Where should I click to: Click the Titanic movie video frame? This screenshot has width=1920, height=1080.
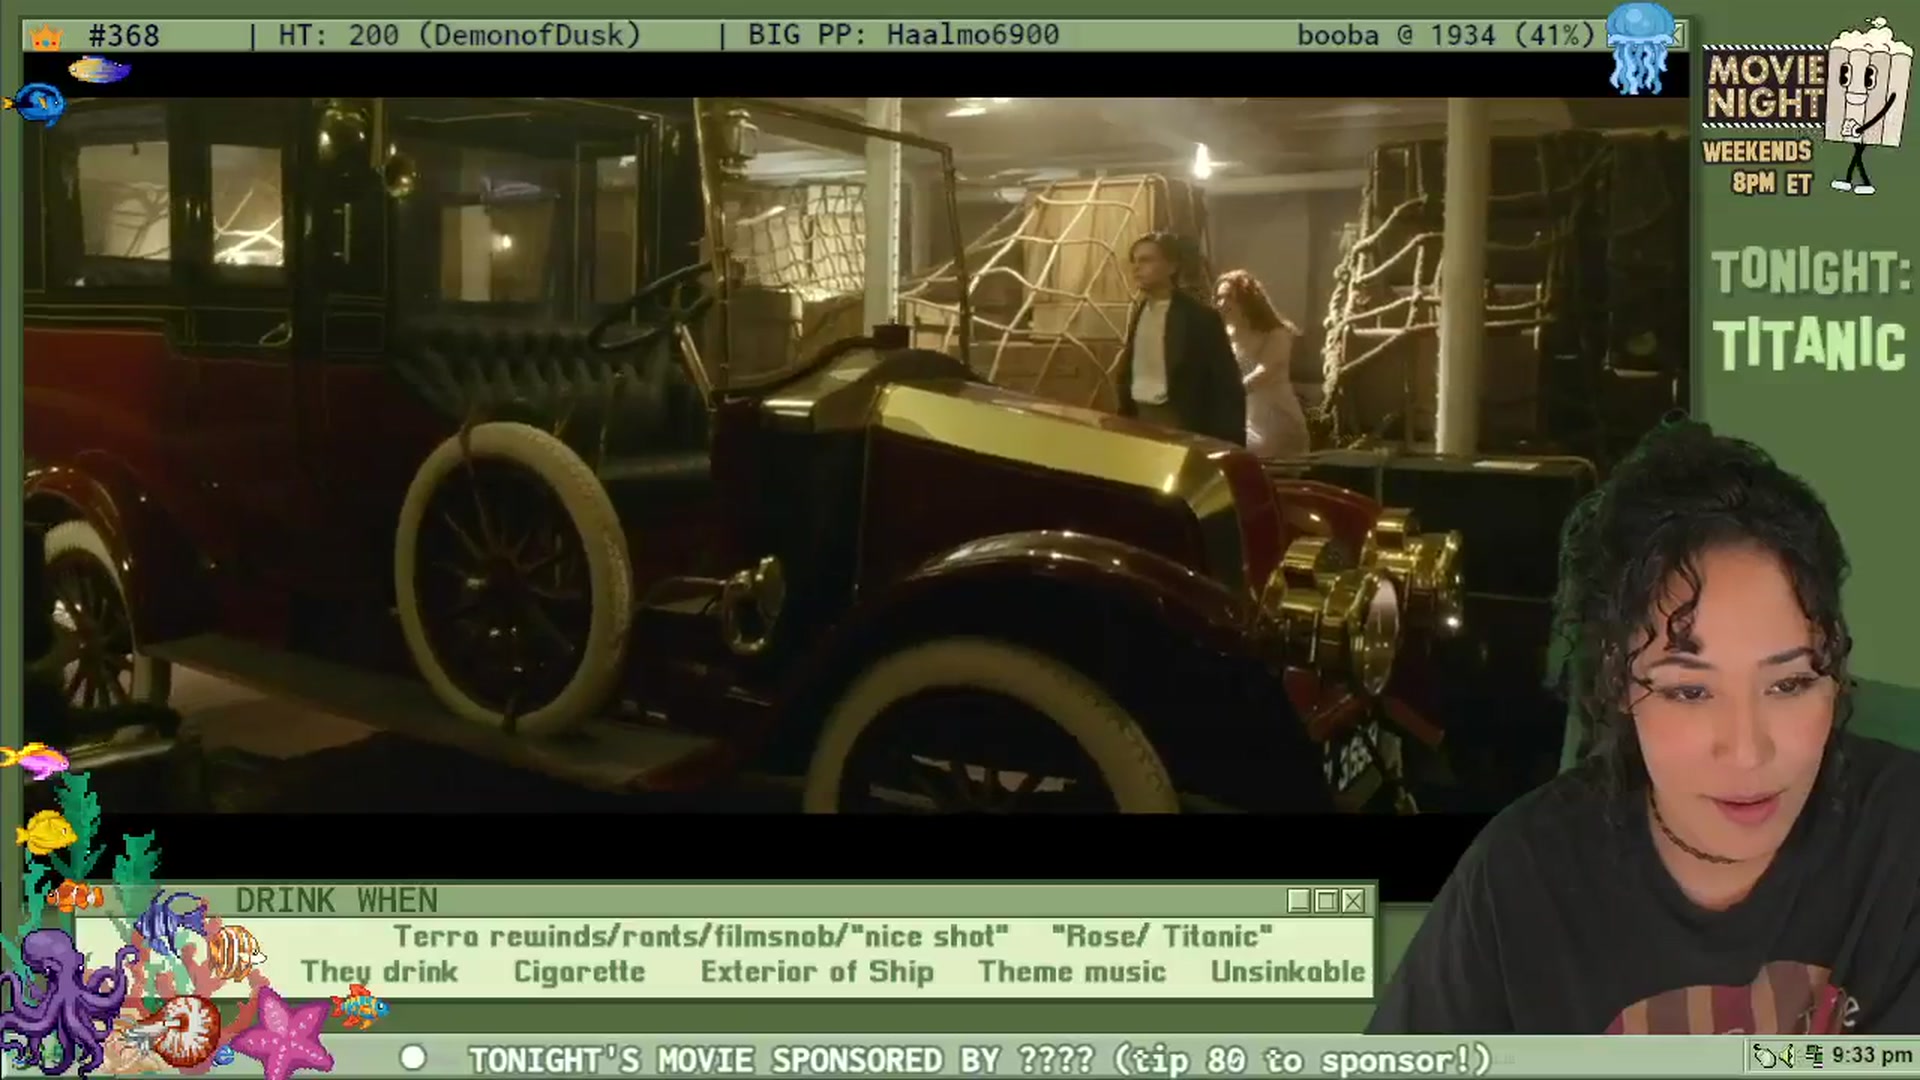[856, 455]
